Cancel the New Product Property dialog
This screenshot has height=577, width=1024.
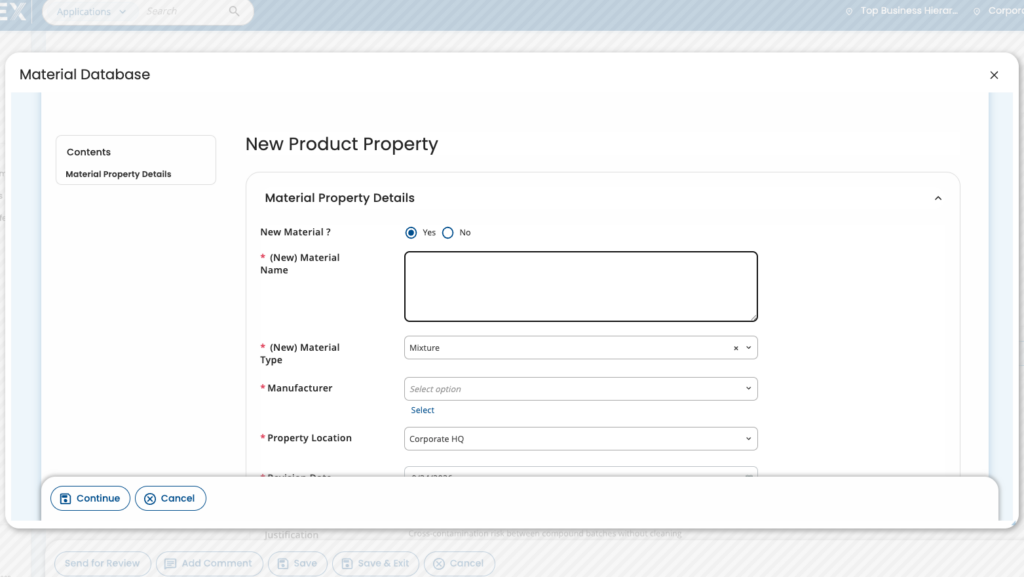click(170, 499)
